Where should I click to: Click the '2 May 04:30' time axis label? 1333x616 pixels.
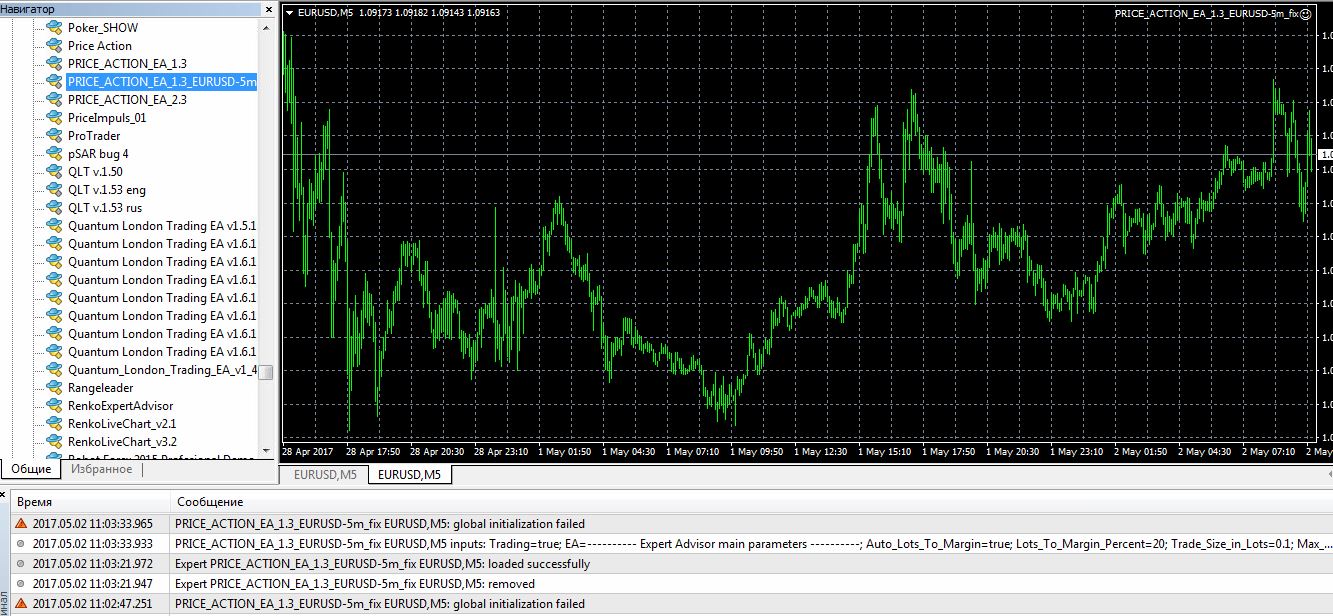(1205, 452)
